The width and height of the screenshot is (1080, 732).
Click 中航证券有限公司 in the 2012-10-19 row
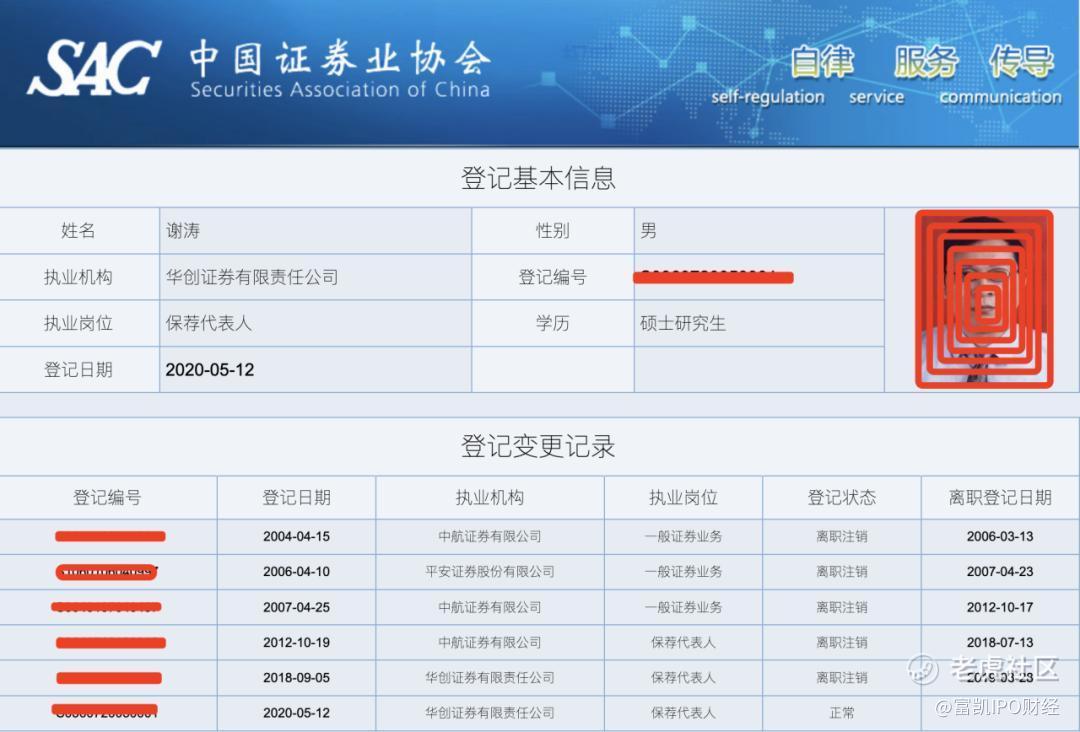point(490,642)
